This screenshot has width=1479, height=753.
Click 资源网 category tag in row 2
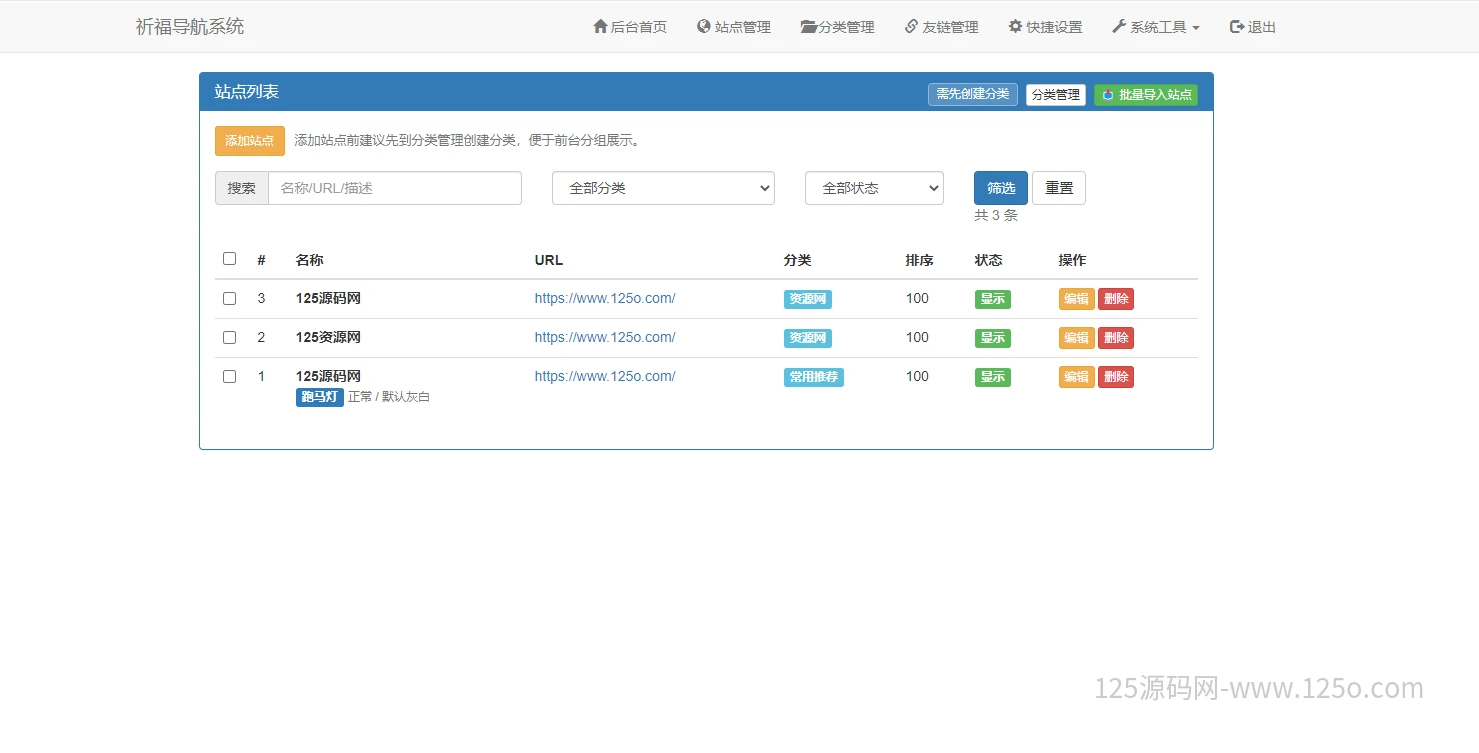coord(808,338)
